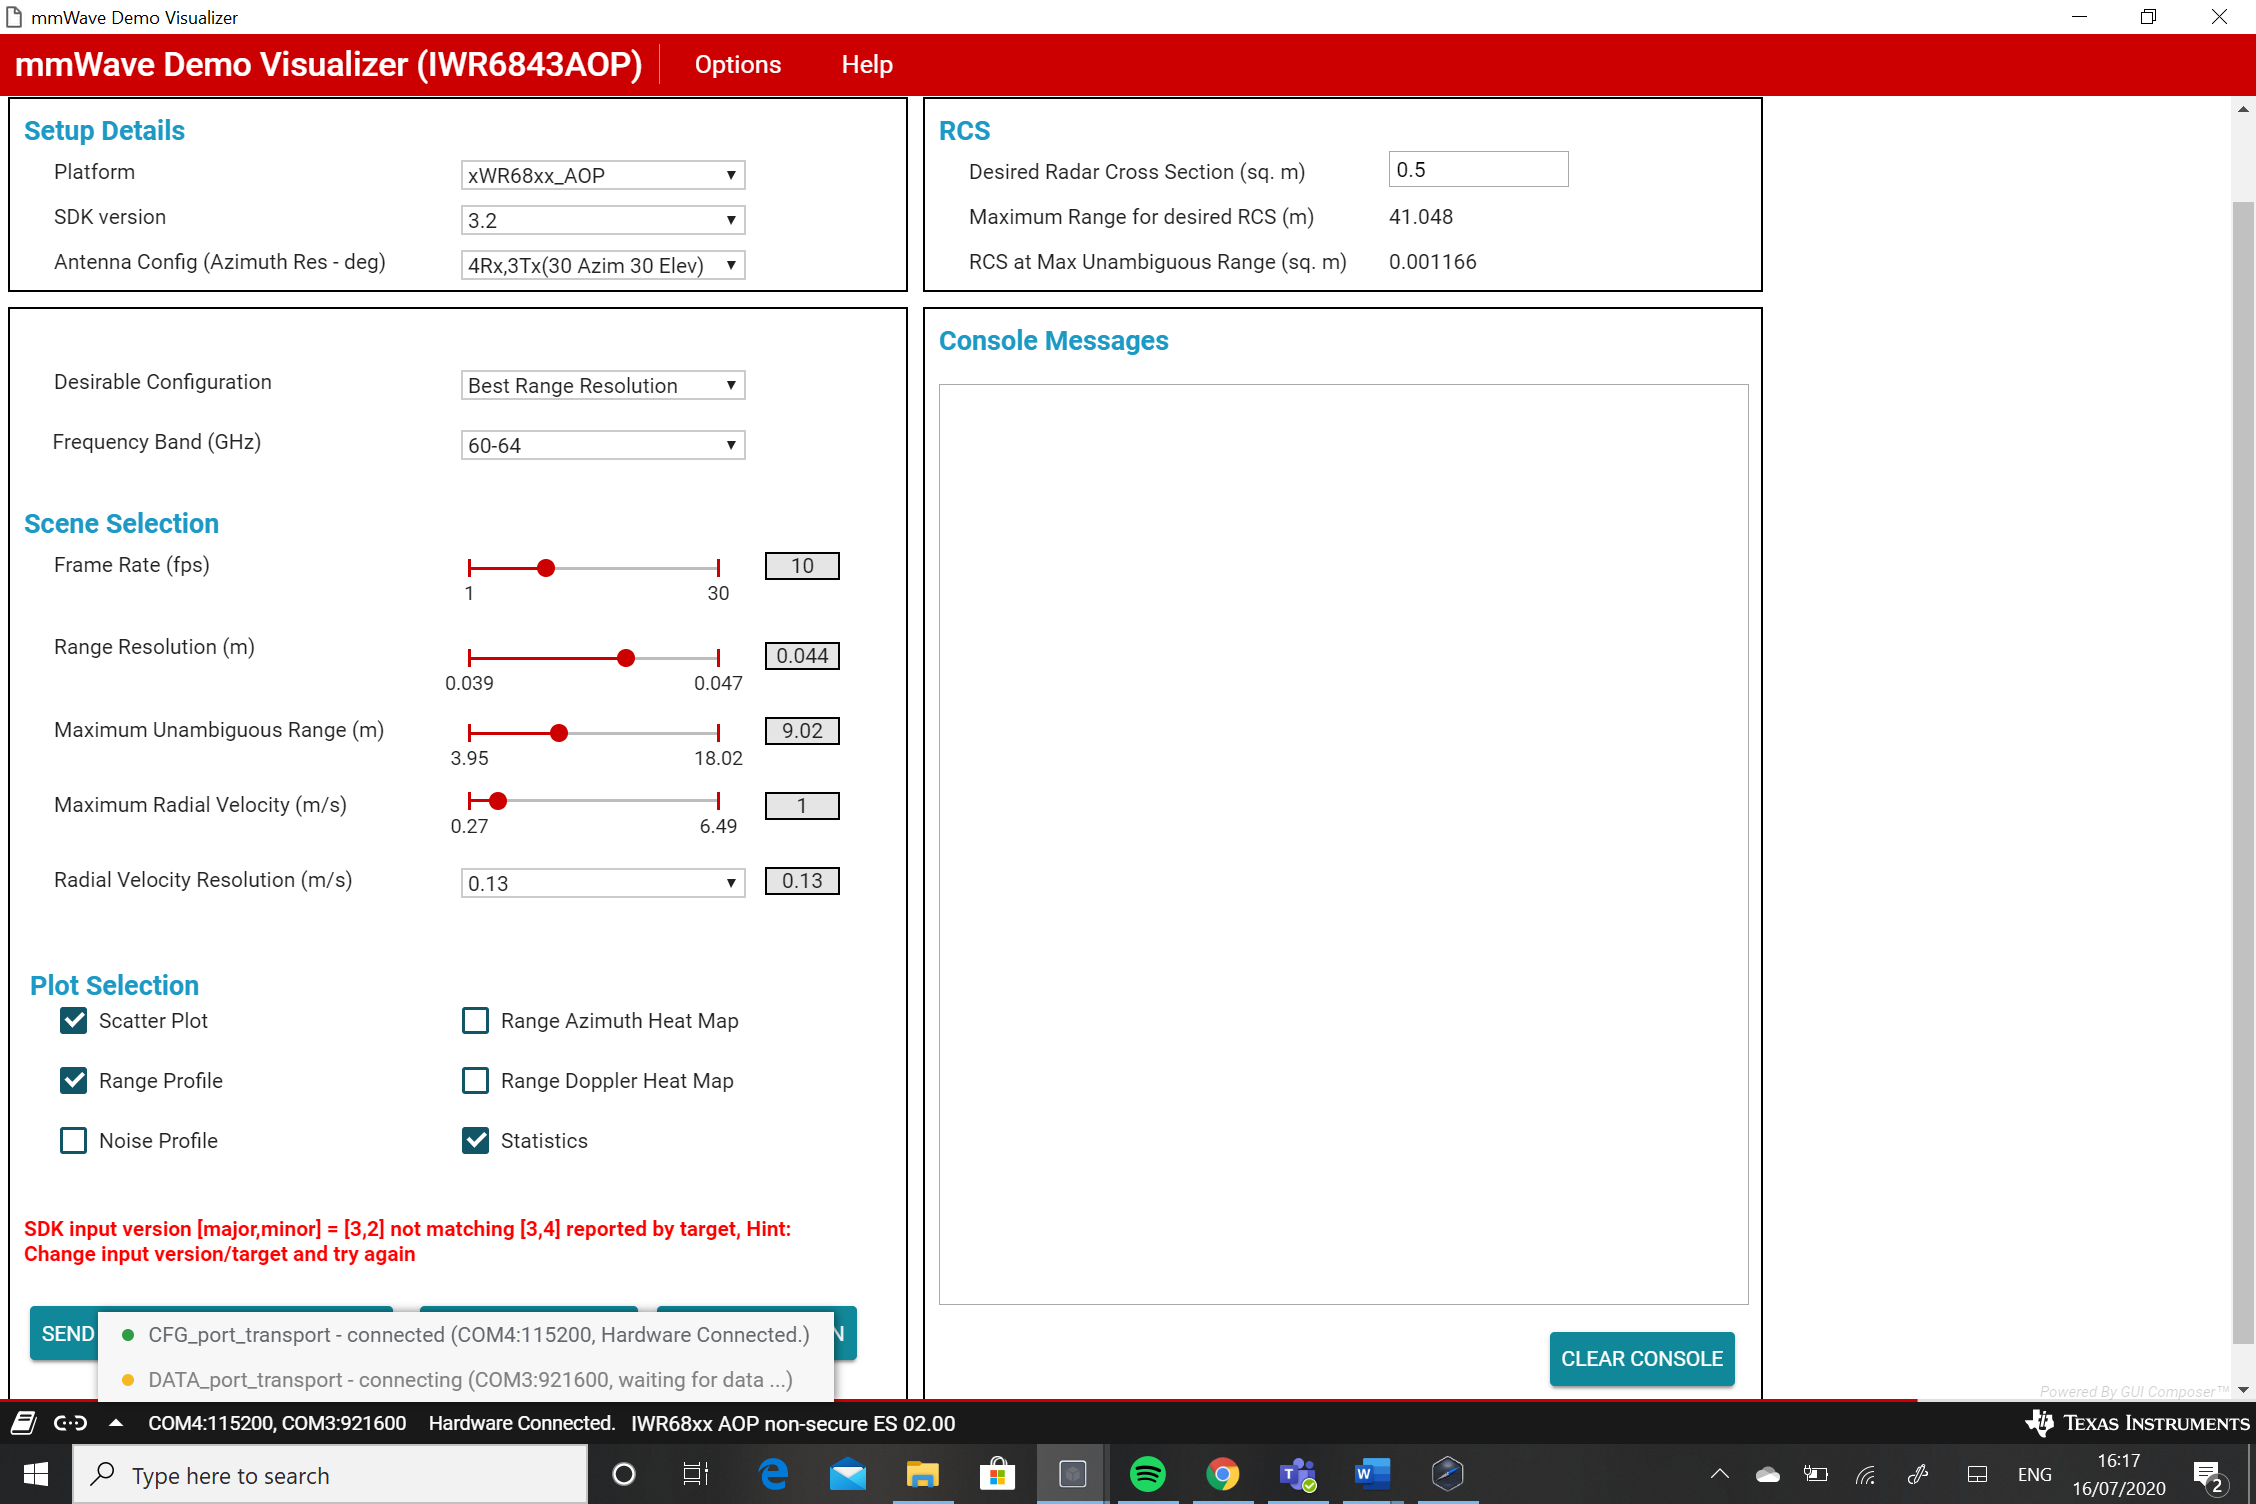Click the connection link icon in status bar
This screenshot has width=2256, height=1504.
pyautogui.click(x=70, y=1423)
